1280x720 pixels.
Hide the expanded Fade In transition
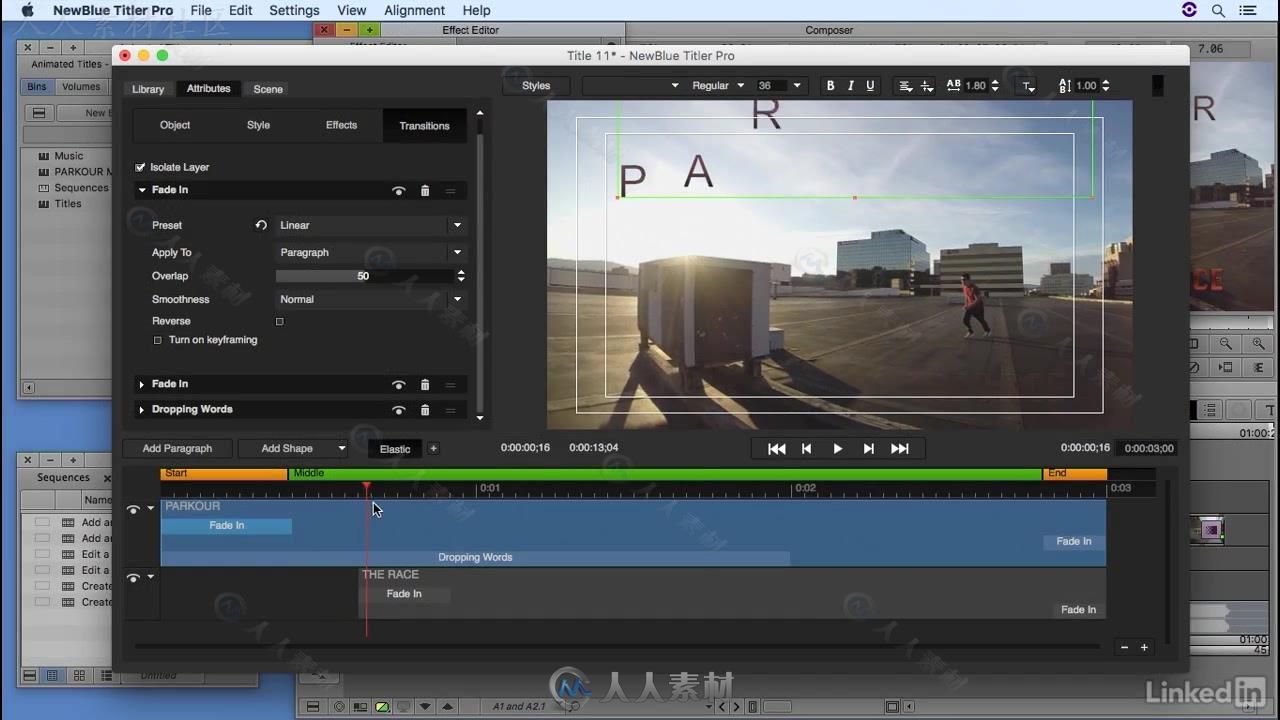click(x=399, y=190)
